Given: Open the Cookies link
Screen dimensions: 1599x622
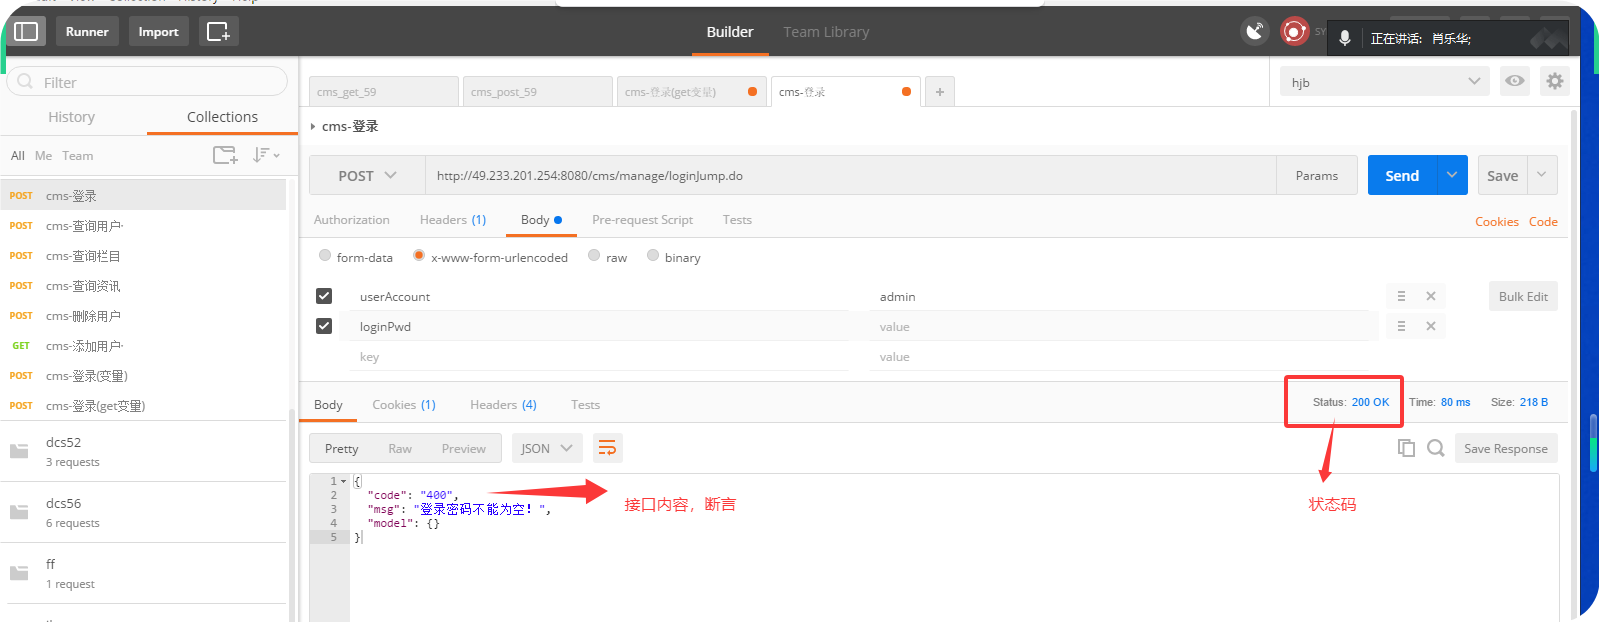Looking at the screenshot, I should click(1496, 222).
